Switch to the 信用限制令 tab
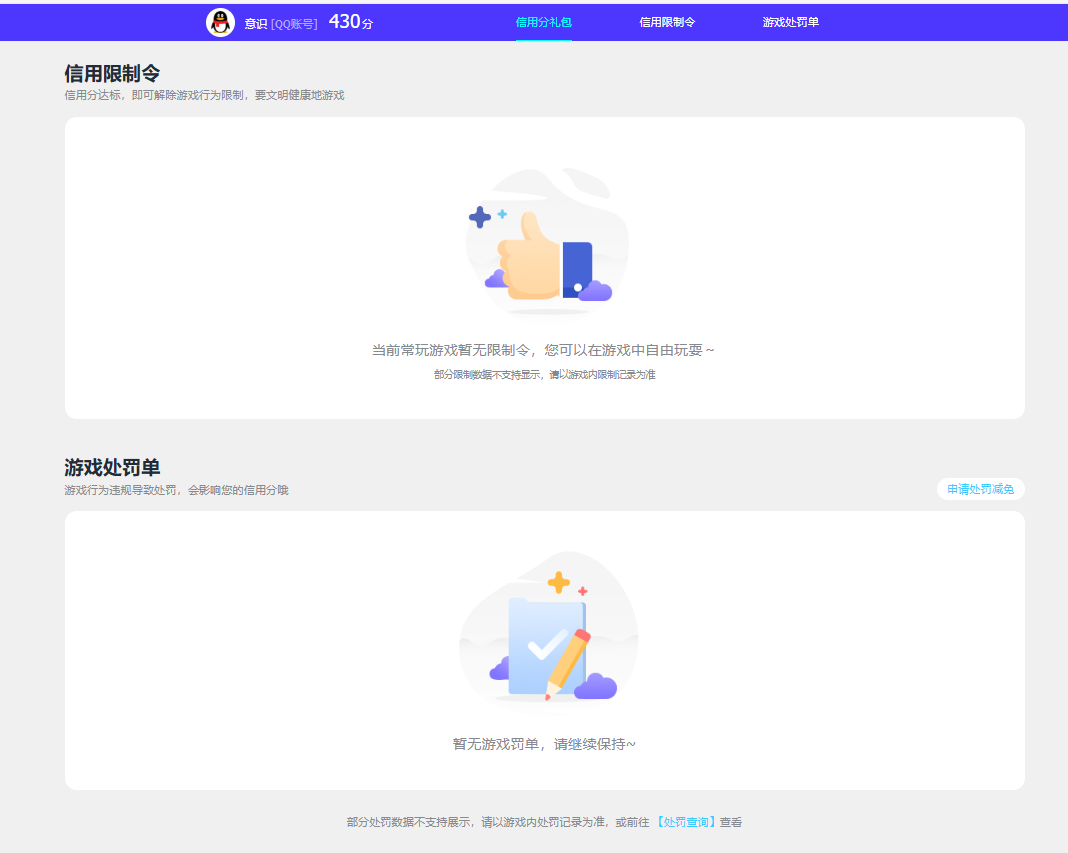 pyautogui.click(x=667, y=19)
